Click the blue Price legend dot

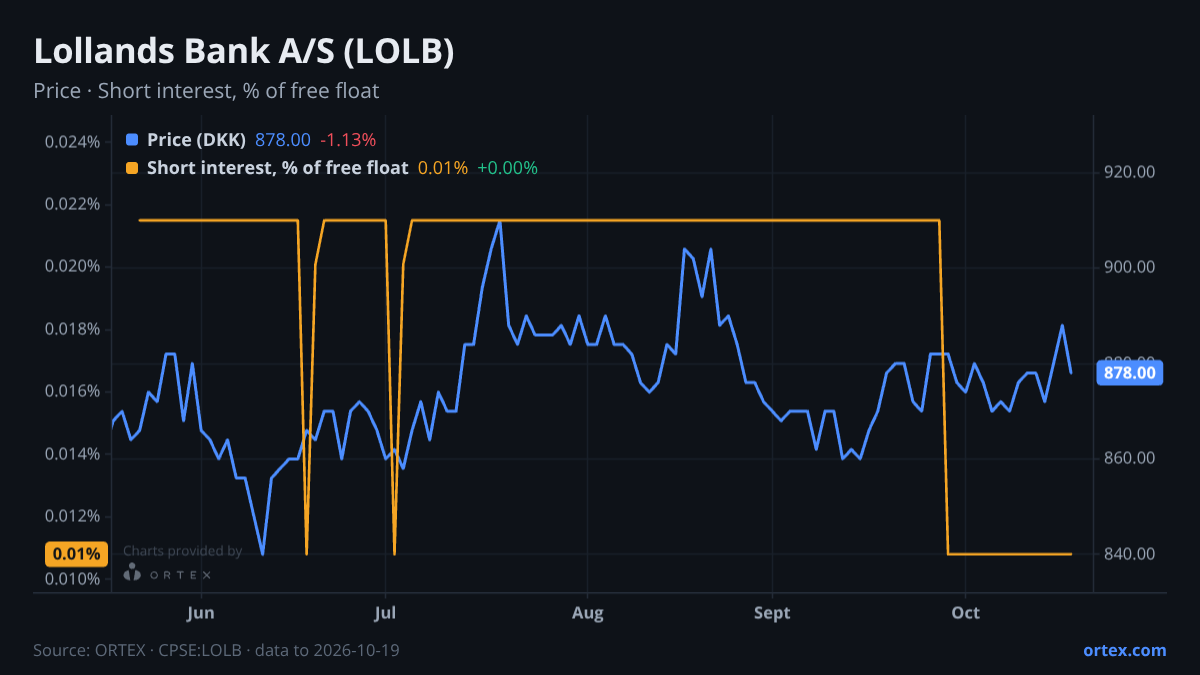132,140
